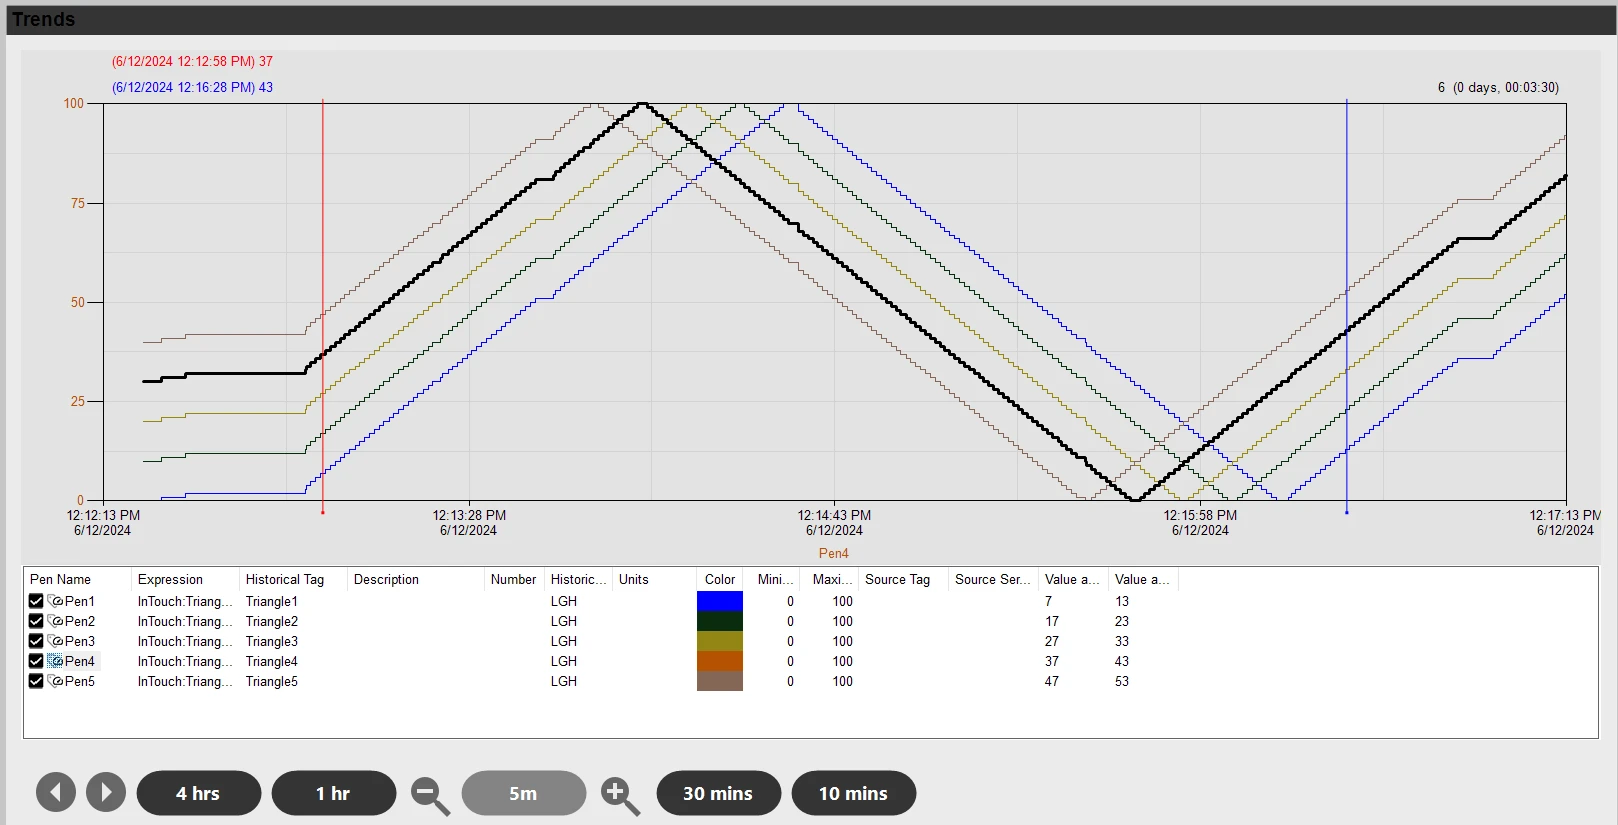
Task: Click the cursor difference readout 00:03:30
Action: (x=1498, y=87)
